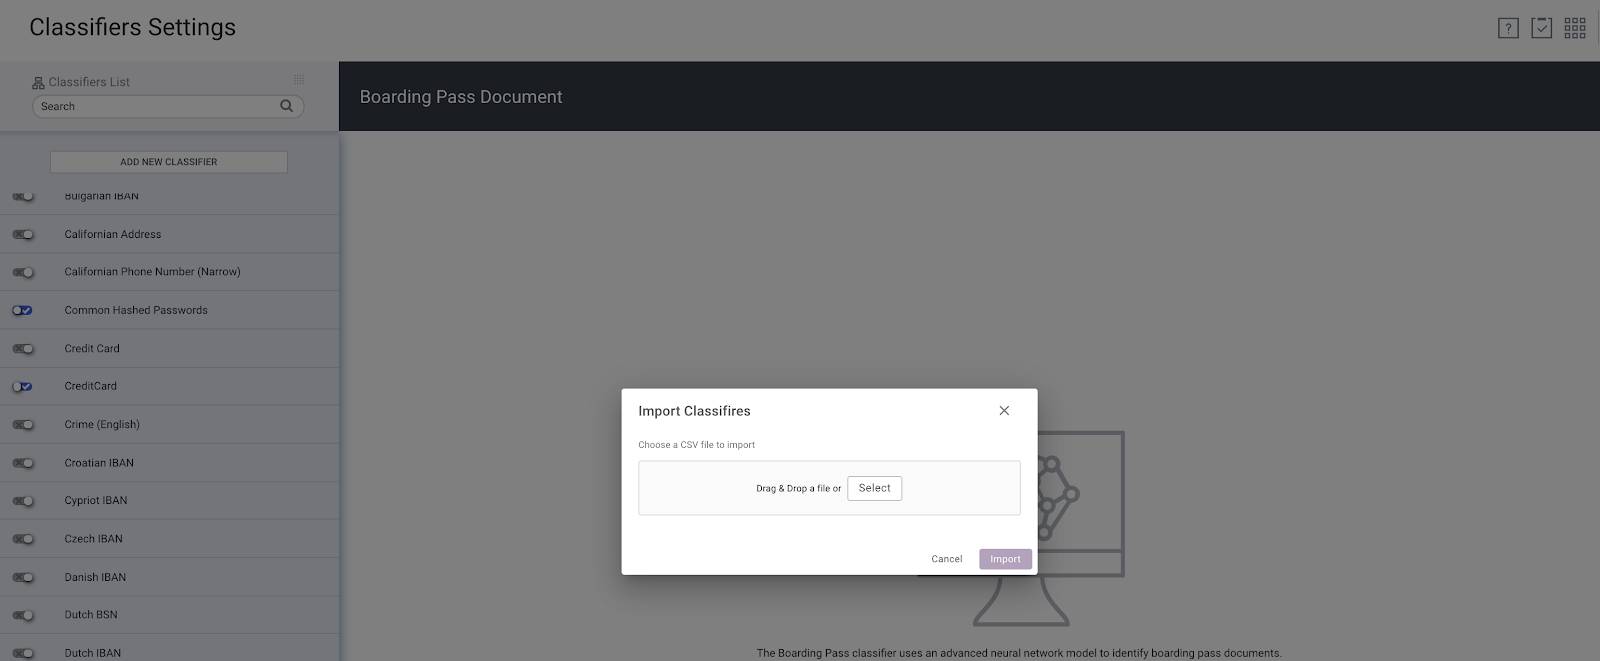Toggle the Californian Phone Number (Narrow) classifier
1600x661 pixels.
pos(23,272)
